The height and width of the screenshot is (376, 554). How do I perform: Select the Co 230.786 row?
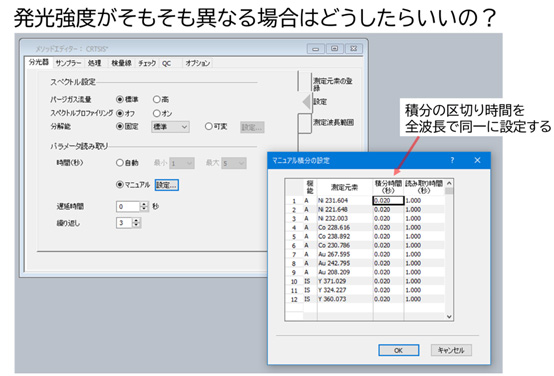365,245
